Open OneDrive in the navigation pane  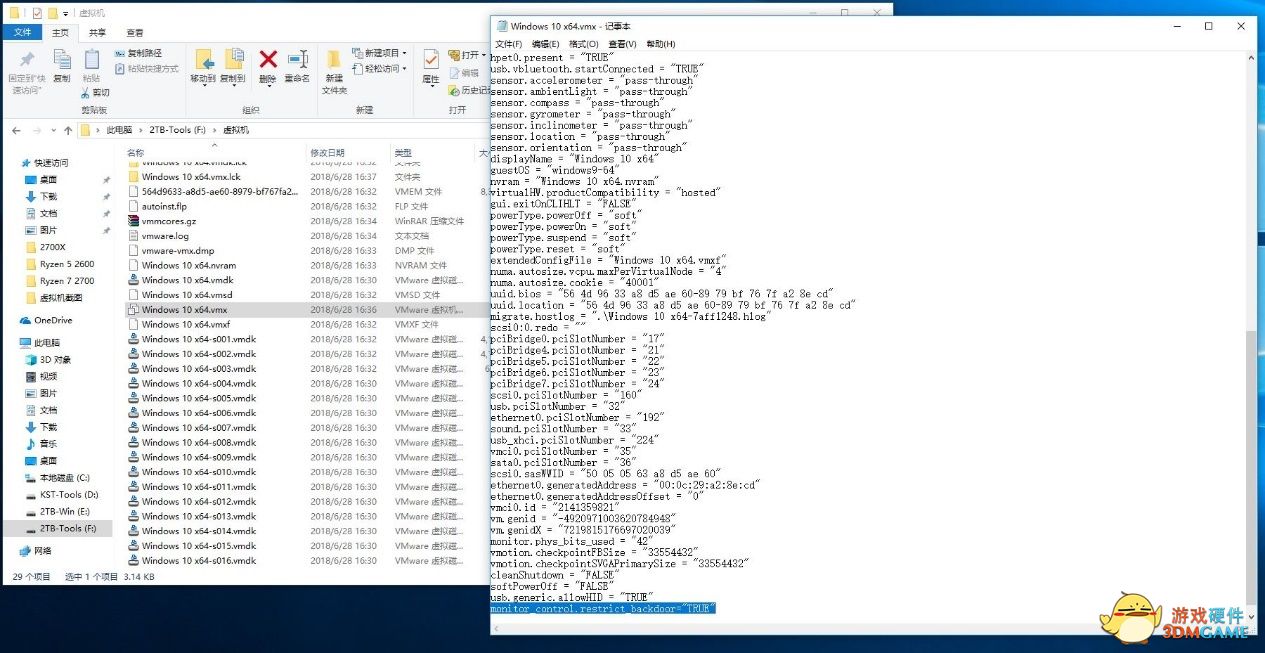pos(46,320)
